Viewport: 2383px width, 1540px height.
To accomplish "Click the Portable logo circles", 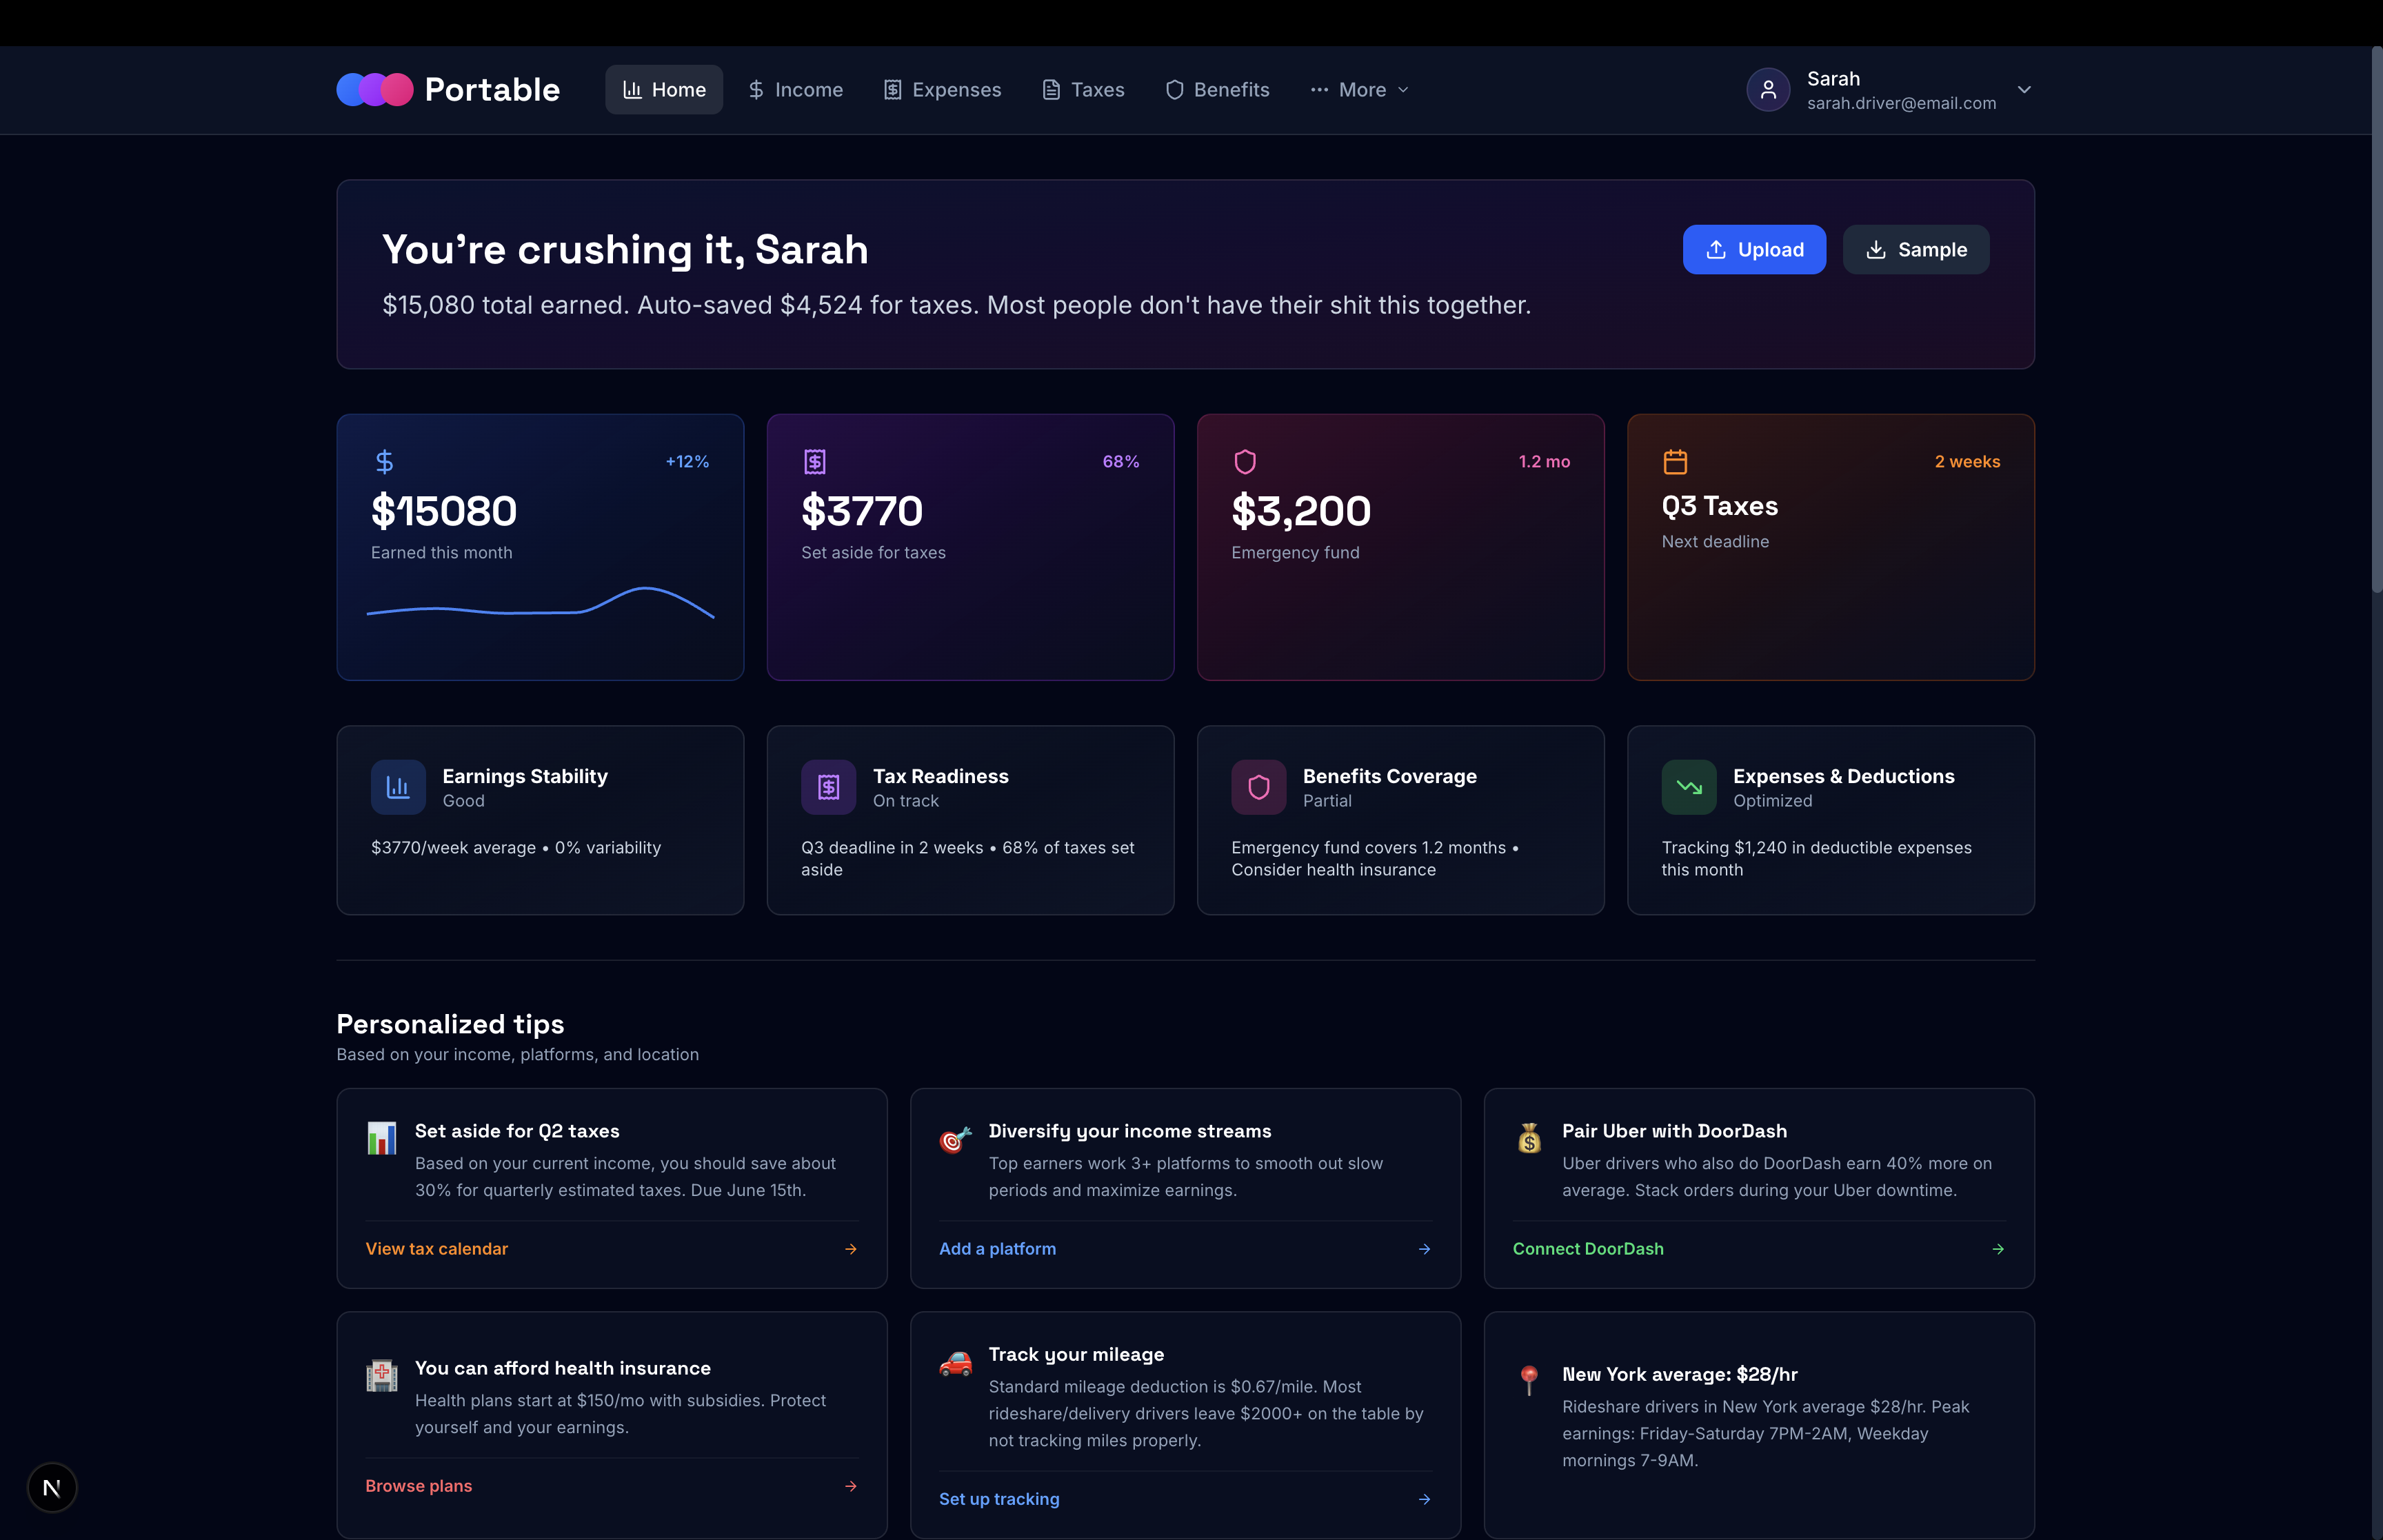I will 374,90.
